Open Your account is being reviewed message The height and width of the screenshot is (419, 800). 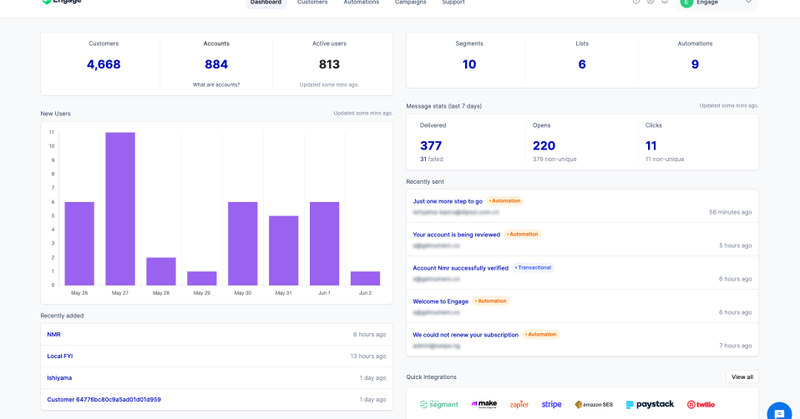click(456, 235)
